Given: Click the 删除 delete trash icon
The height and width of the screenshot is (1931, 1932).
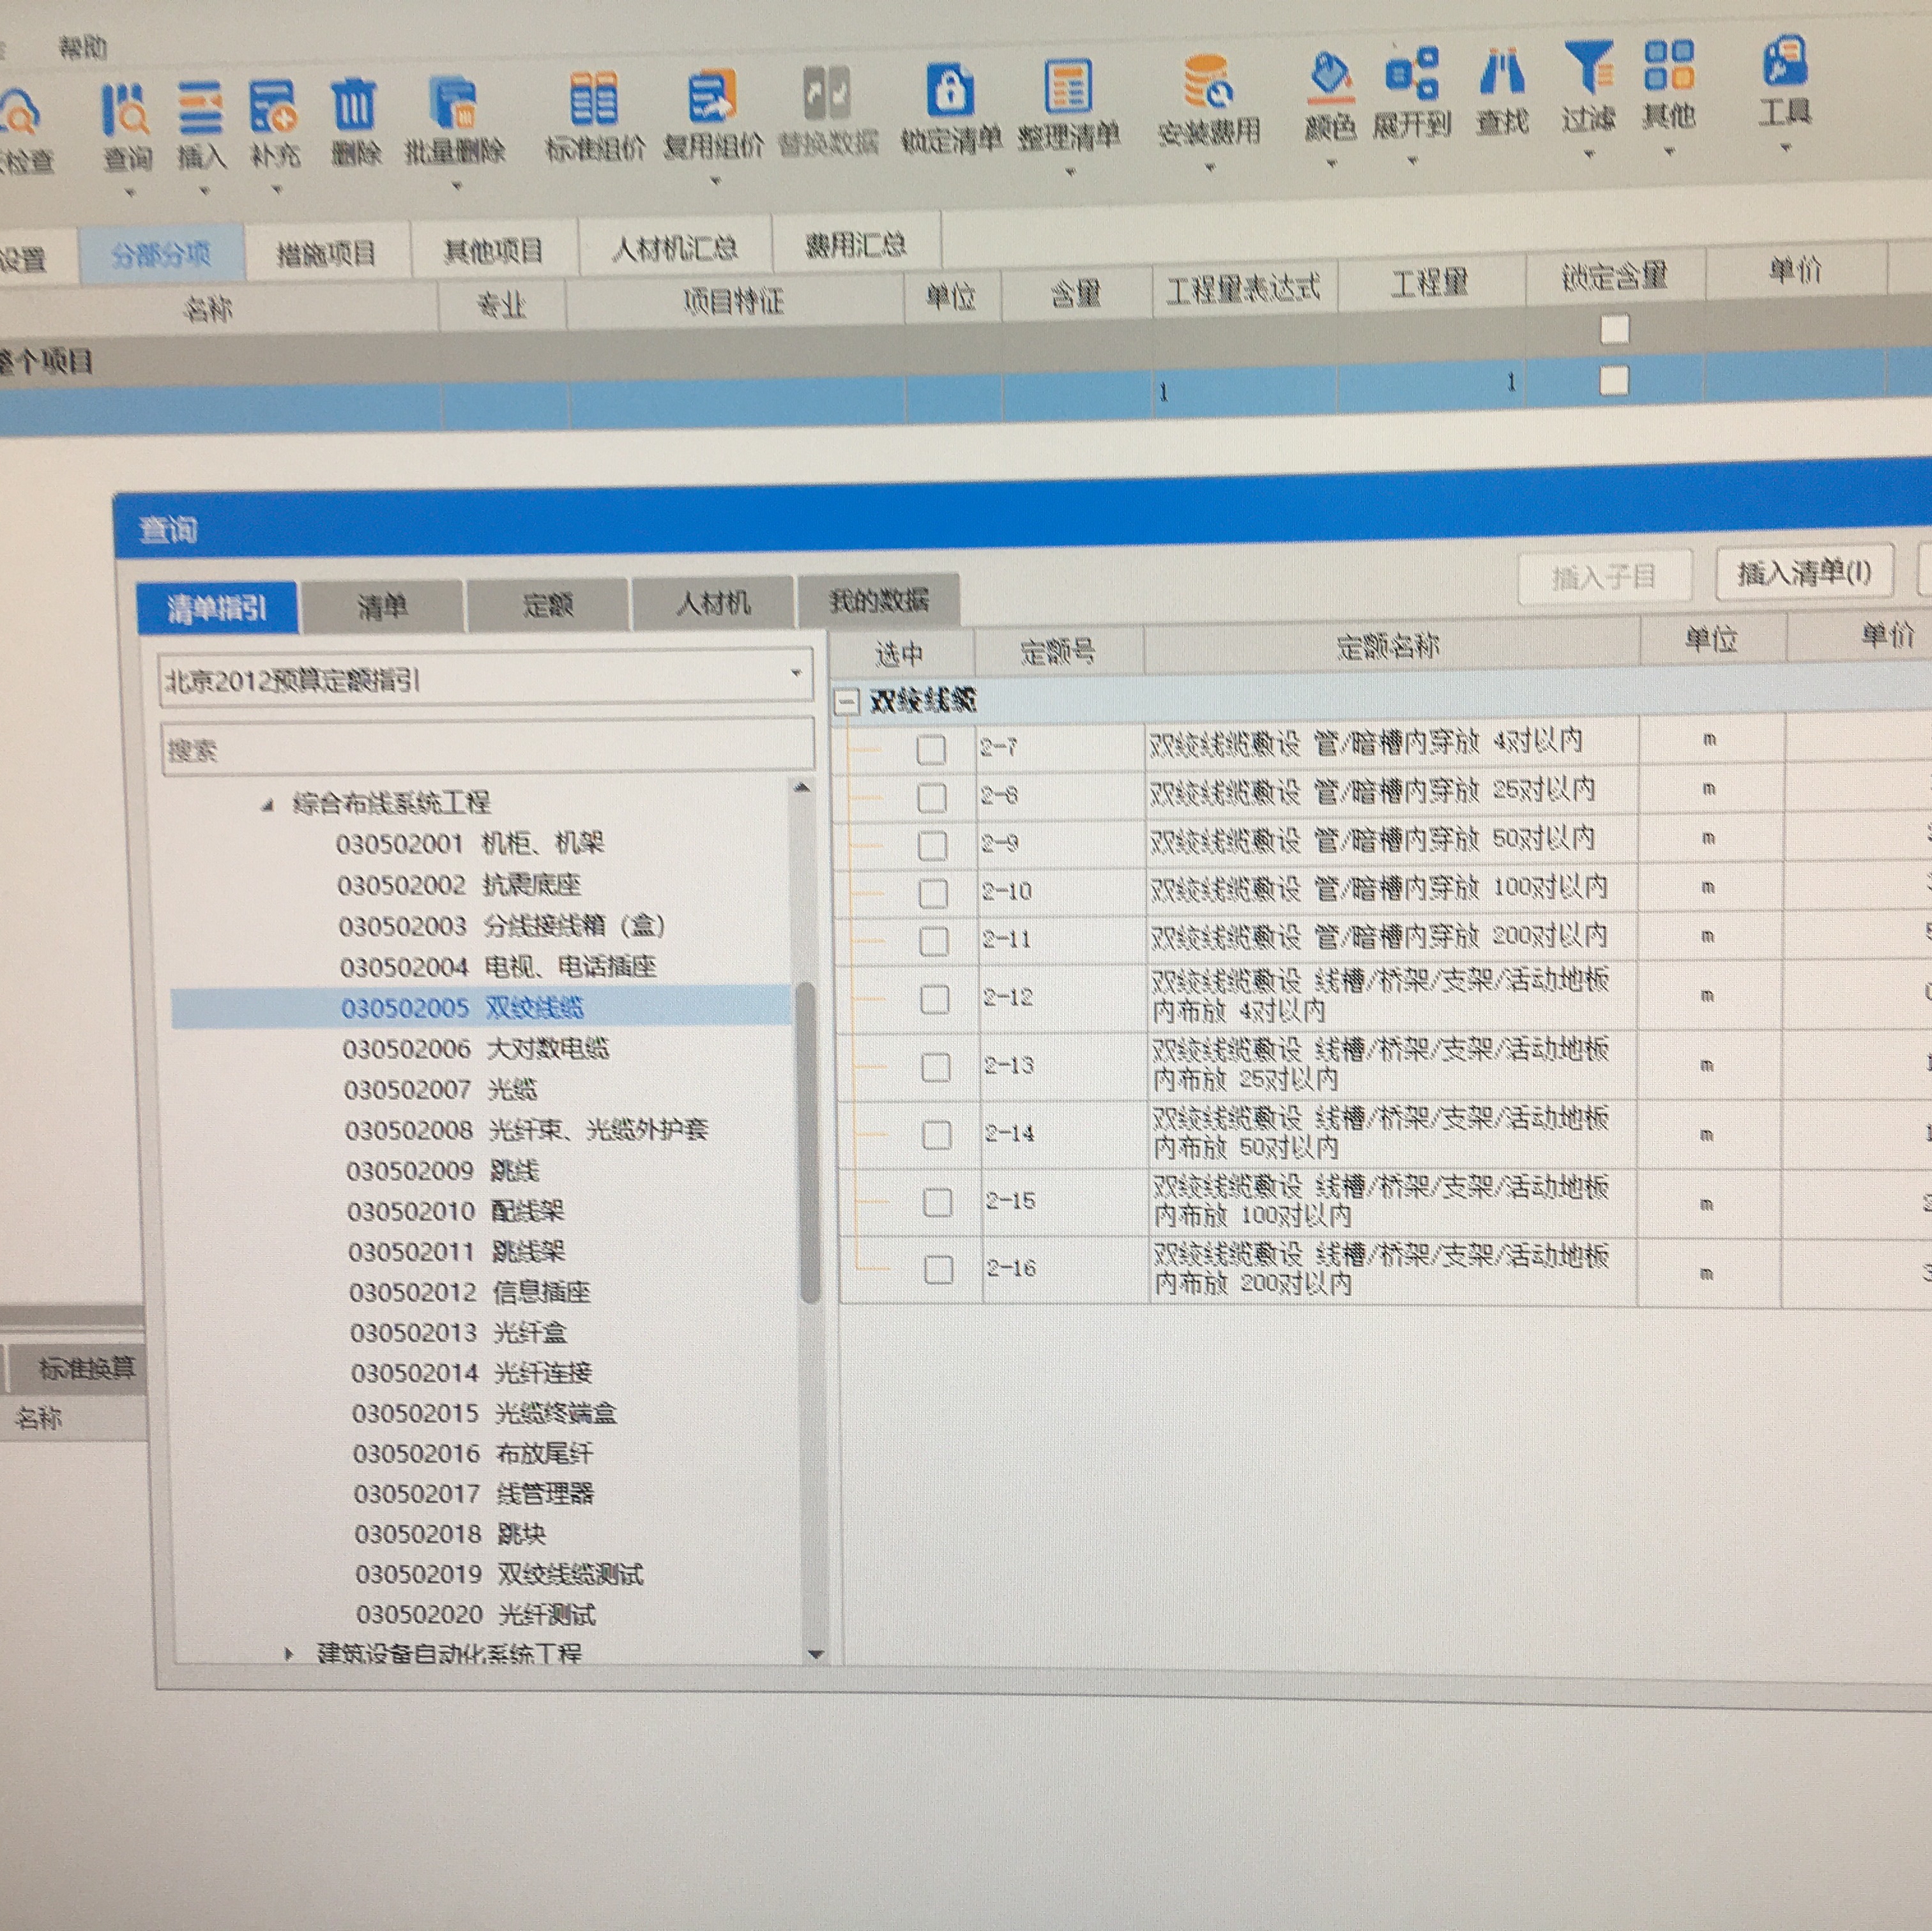Looking at the screenshot, I should (354, 105).
